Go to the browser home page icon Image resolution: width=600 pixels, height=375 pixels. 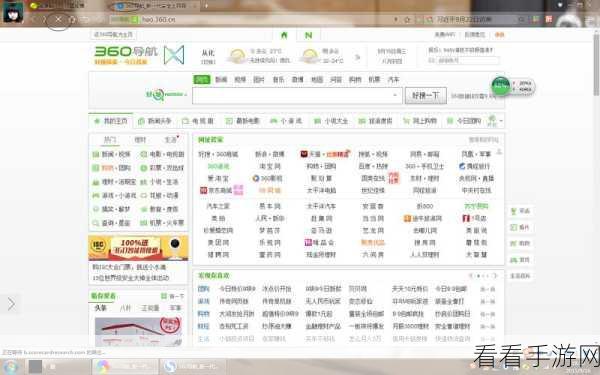72,19
